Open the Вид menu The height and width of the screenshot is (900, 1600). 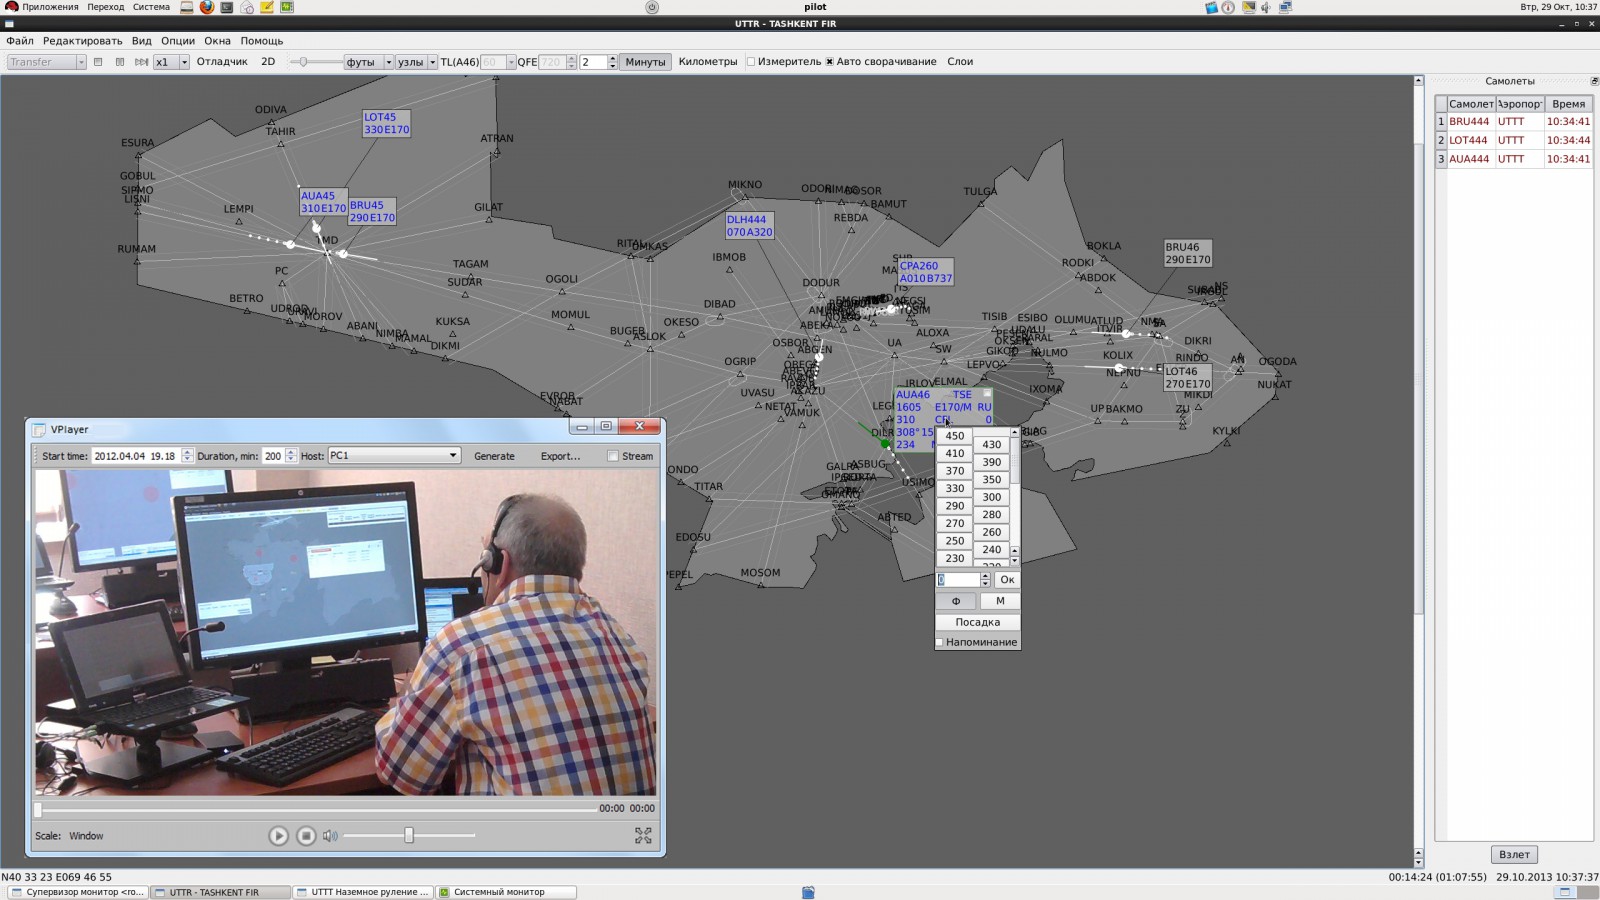[142, 41]
